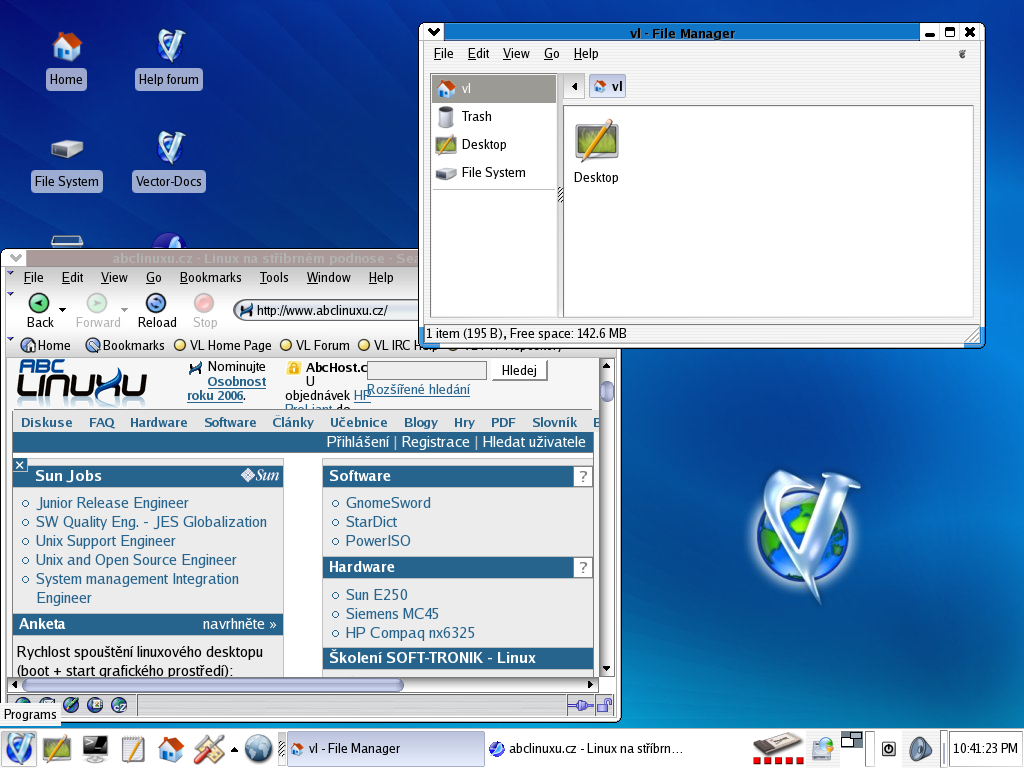Click the wireless network card tray icon
1024x768 pixels.
coord(778,748)
